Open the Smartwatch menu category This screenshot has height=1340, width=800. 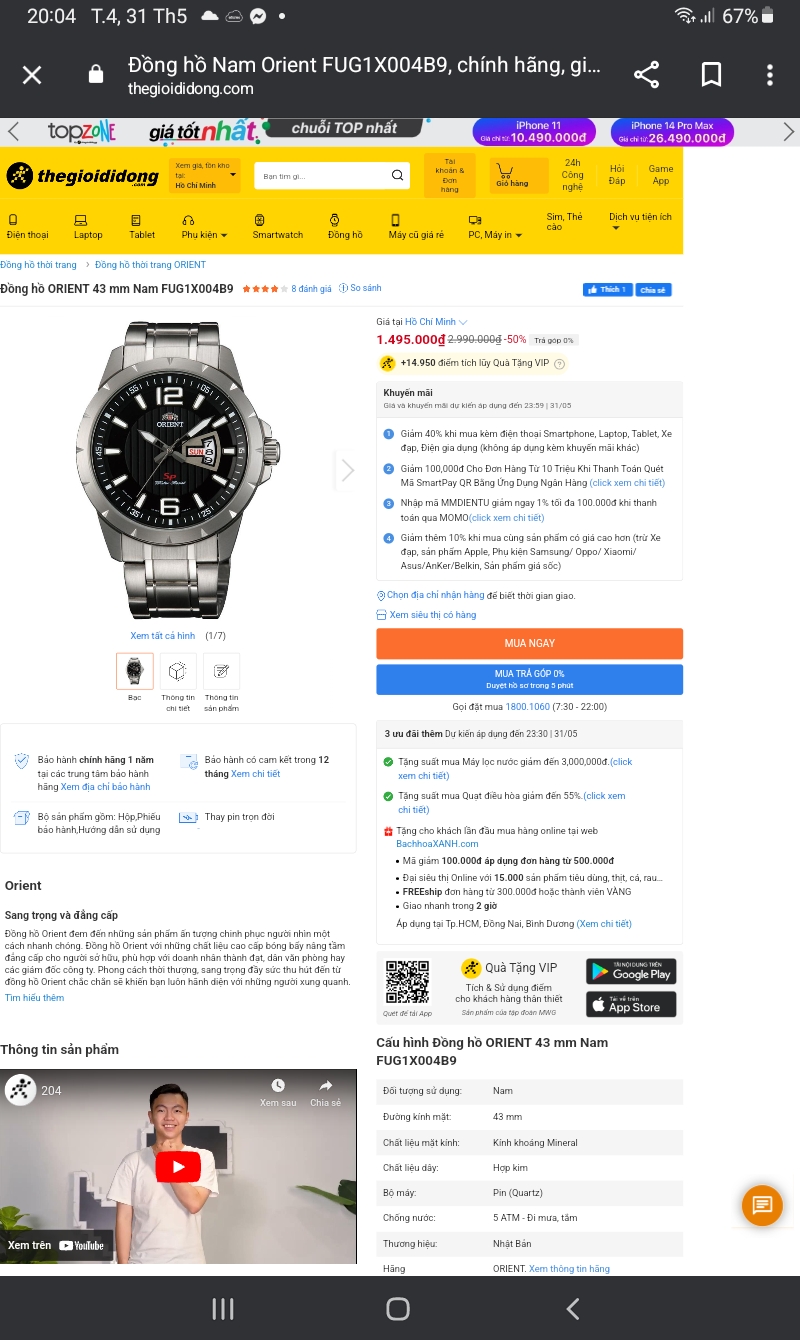pyautogui.click(x=277, y=227)
